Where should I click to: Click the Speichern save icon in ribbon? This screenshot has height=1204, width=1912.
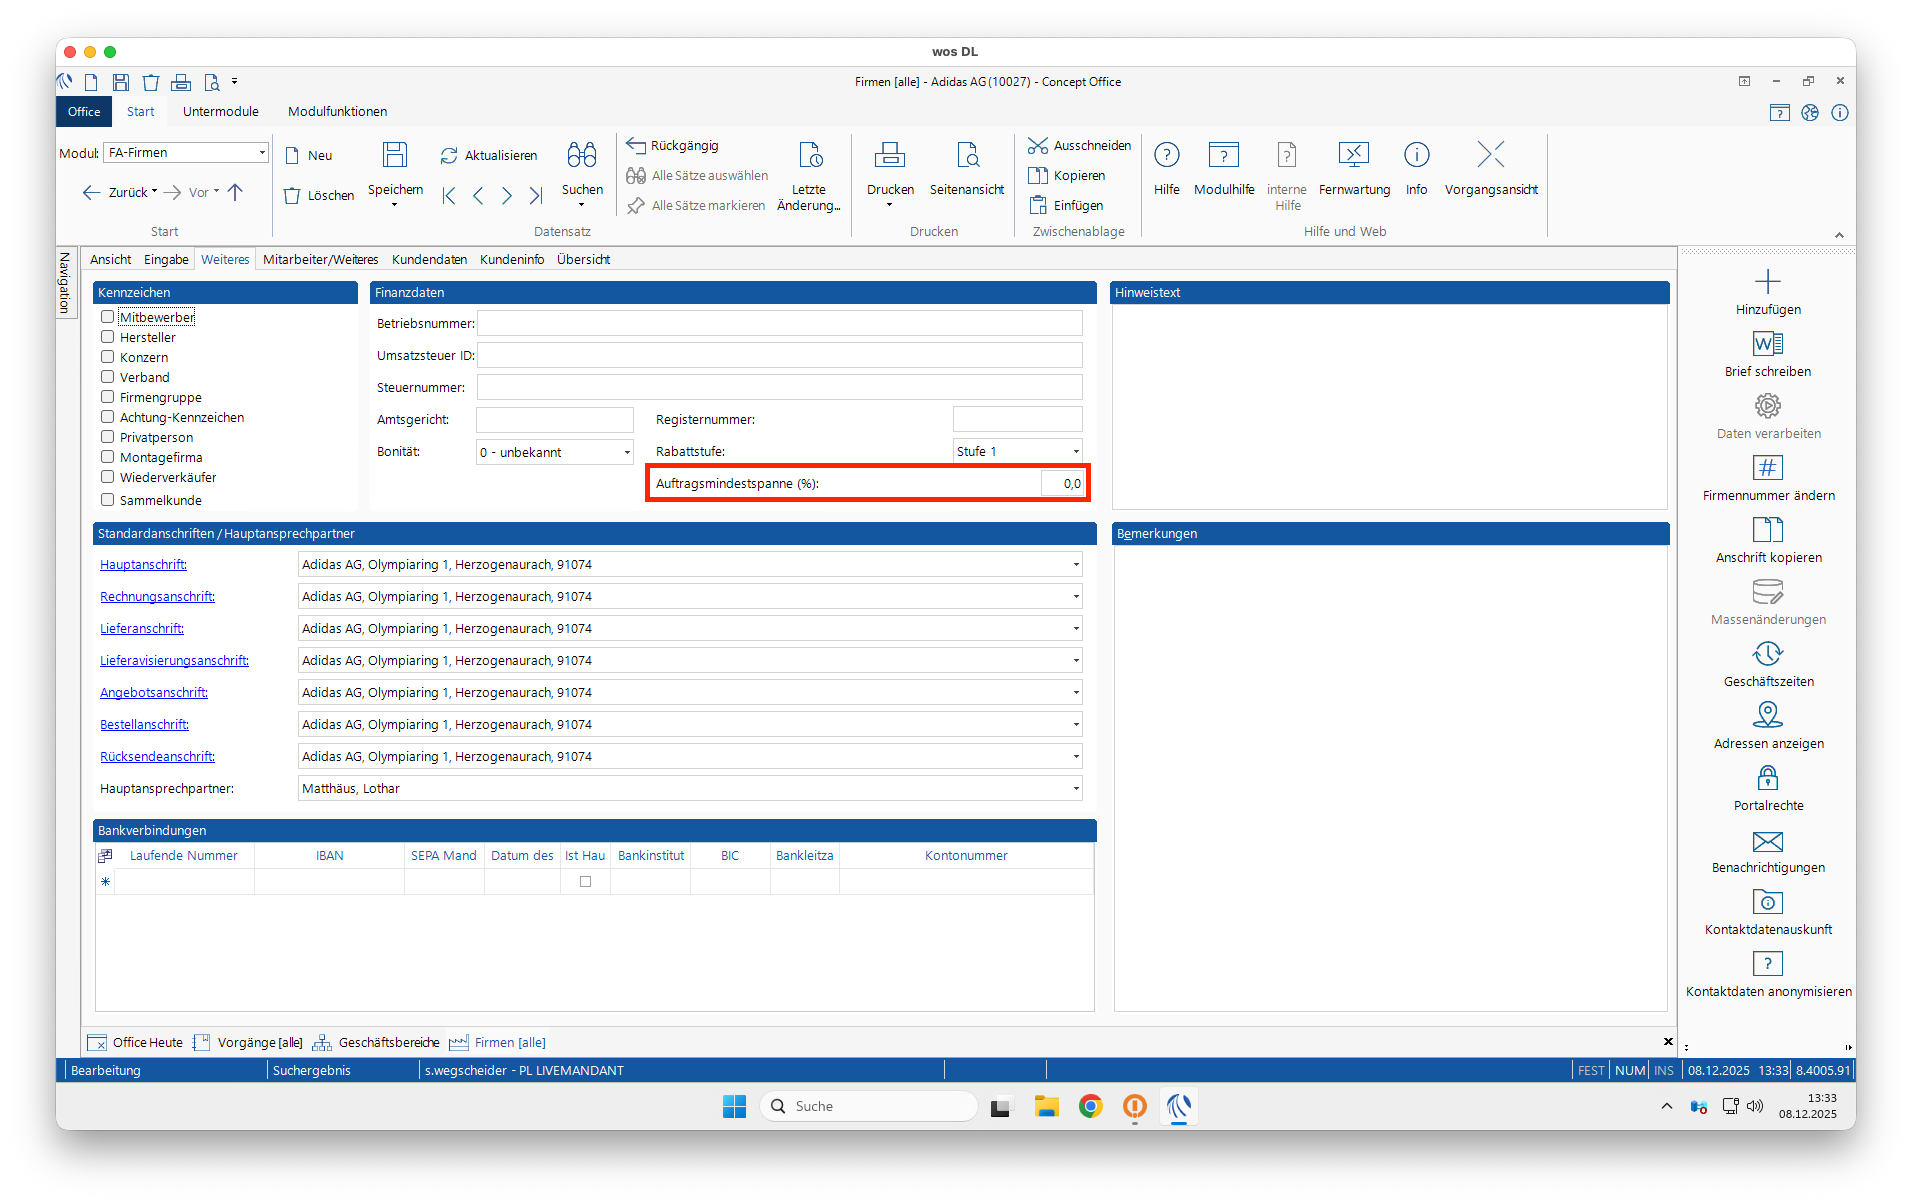(x=395, y=156)
